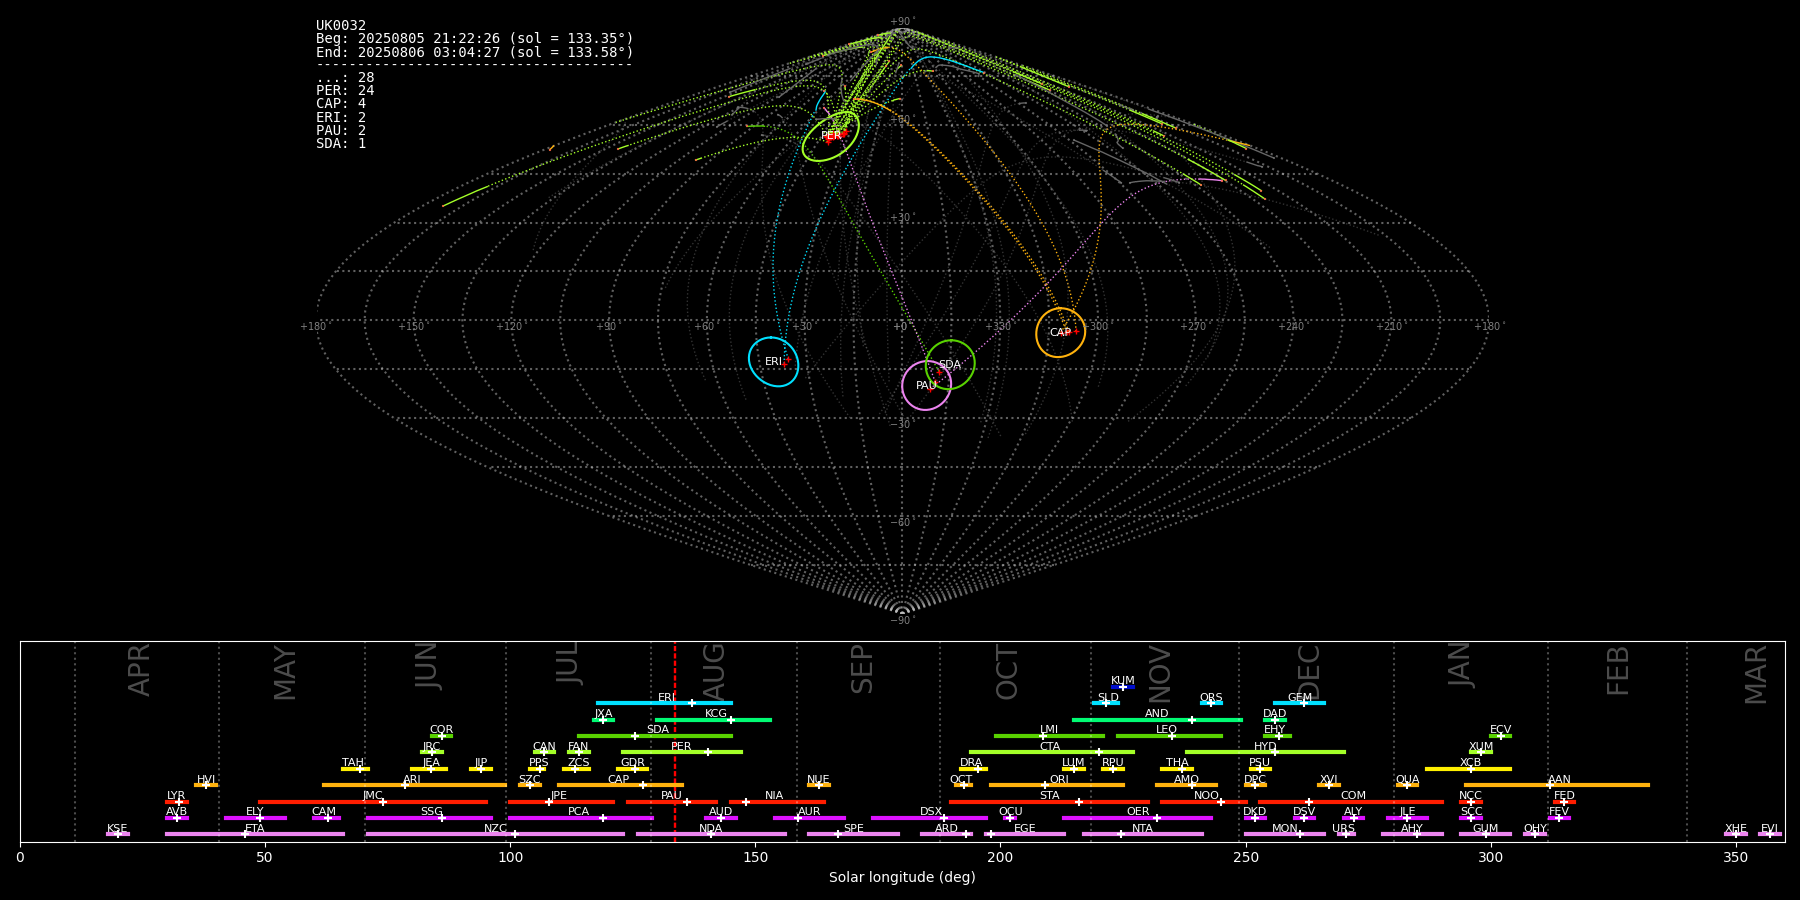The height and width of the screenshot is (900, 1800).
Task: Click the 'ERI: 2' count entry
Action: pyautogui.click(x=341, y=117)
